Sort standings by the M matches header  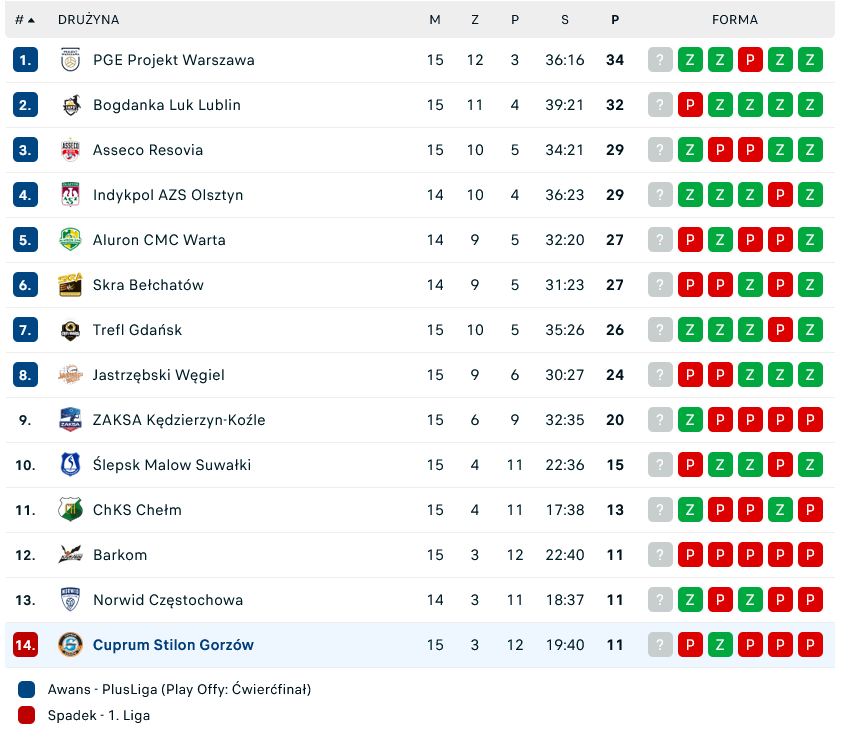coord(435,20)
